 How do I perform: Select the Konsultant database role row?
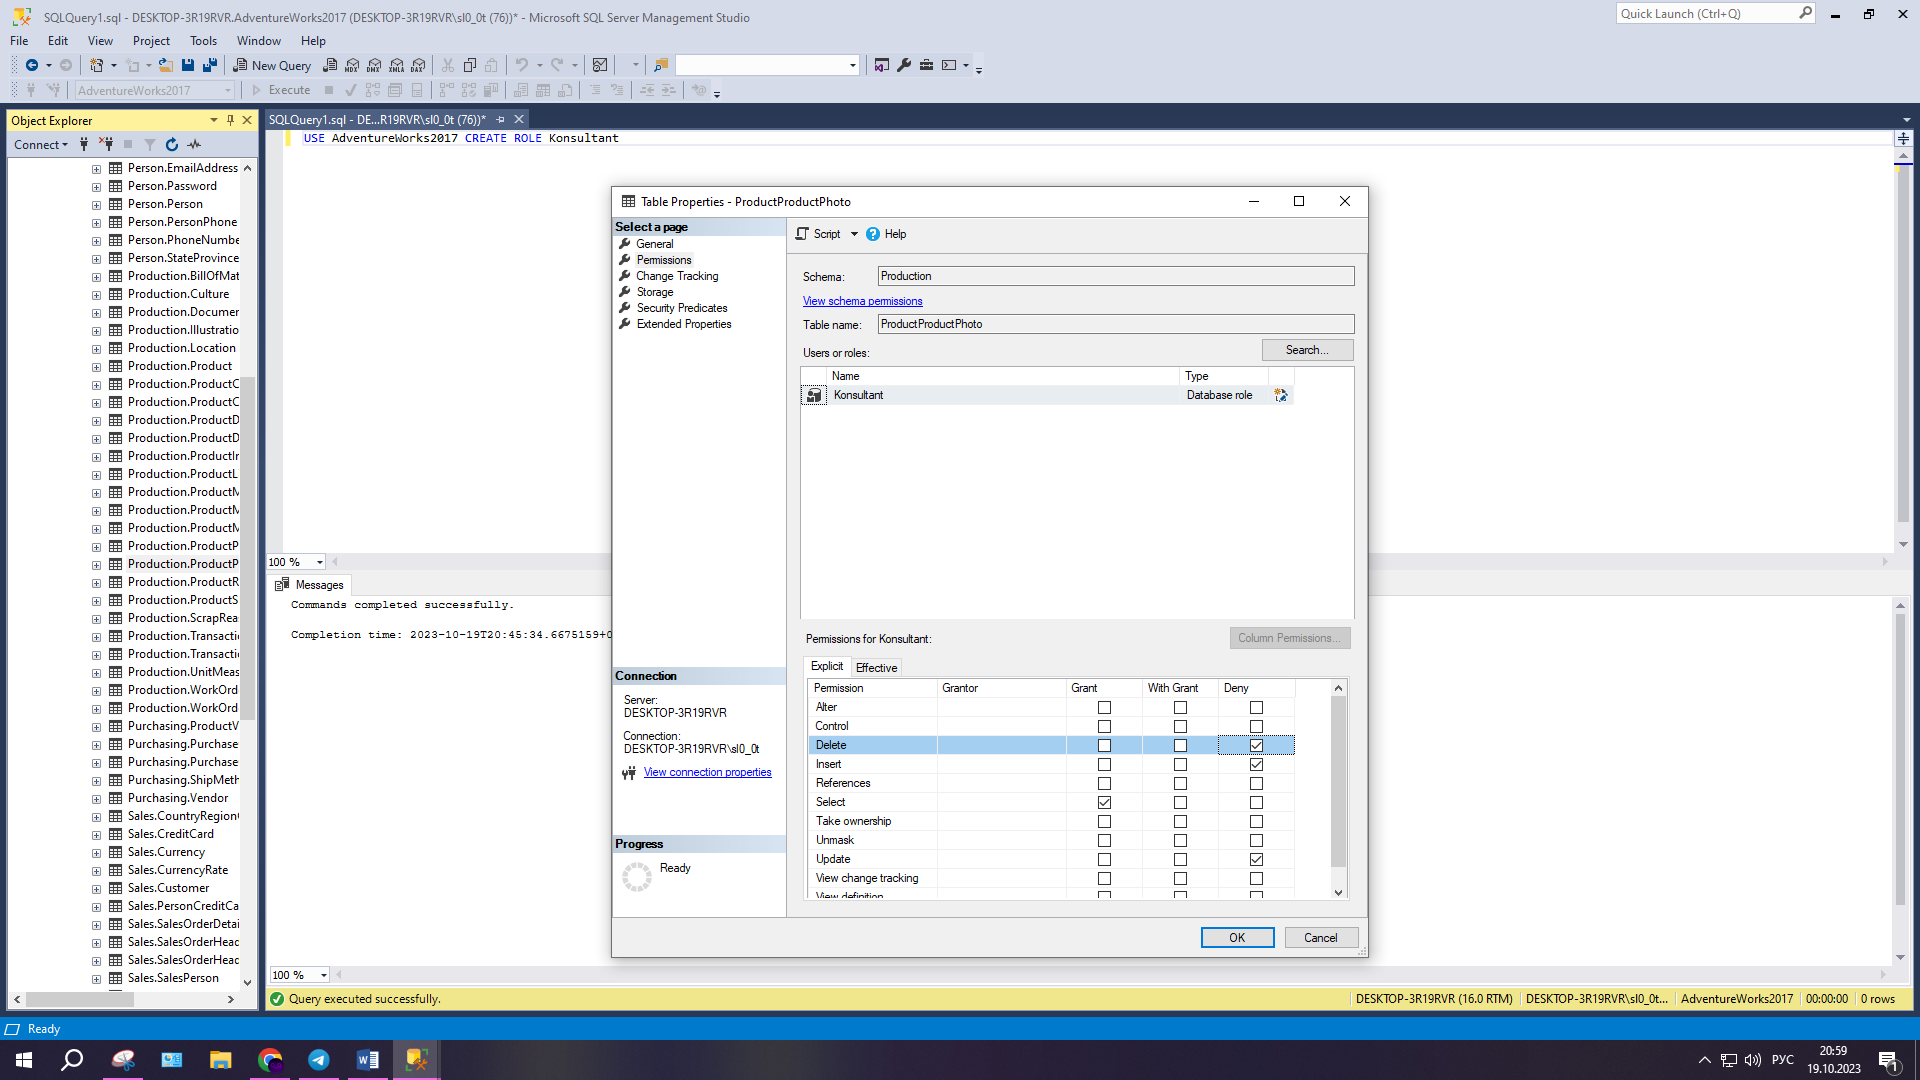1047,395
